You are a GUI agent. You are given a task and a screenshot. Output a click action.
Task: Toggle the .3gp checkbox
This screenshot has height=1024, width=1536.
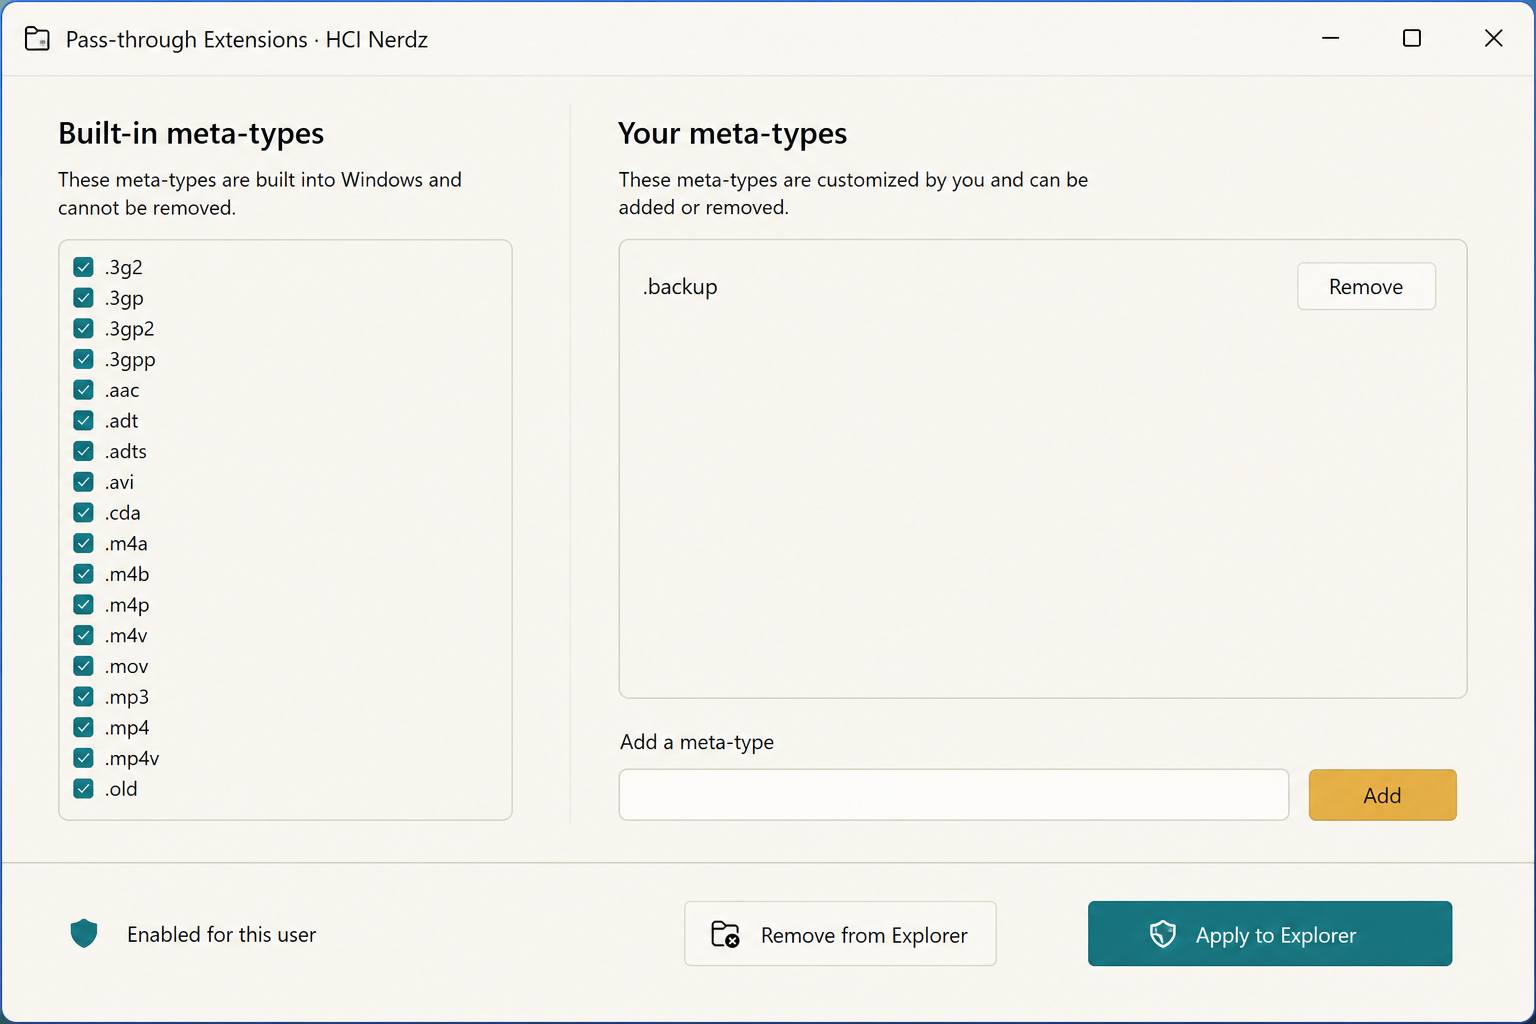[x=84, y=298]
